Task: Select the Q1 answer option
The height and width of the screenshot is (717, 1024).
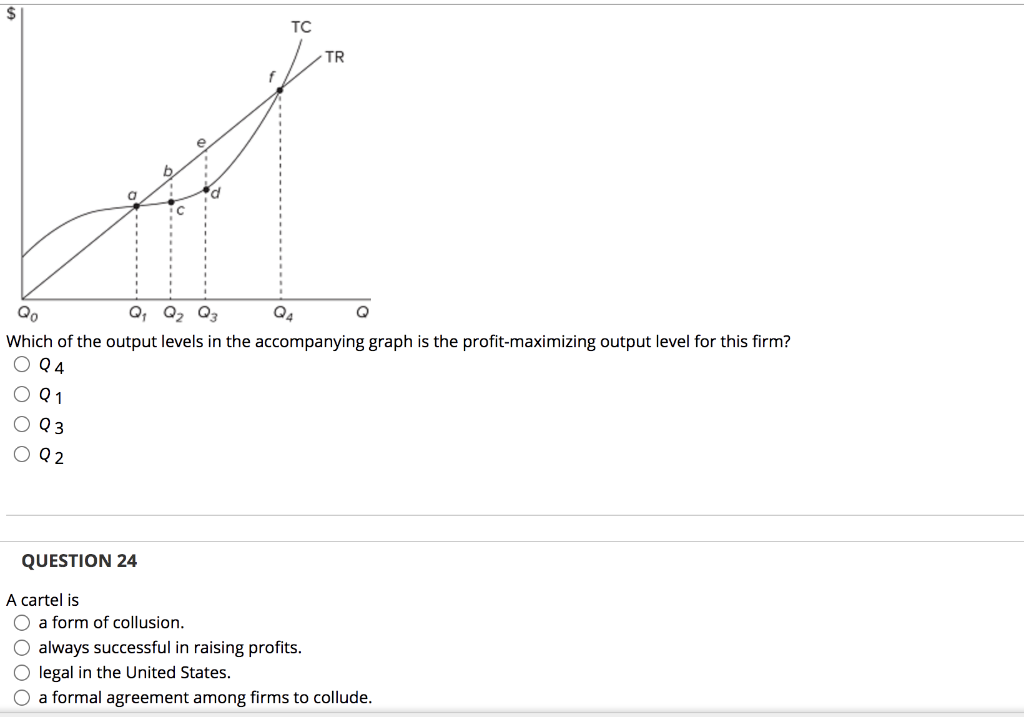Action: click(x=21, y=393)
